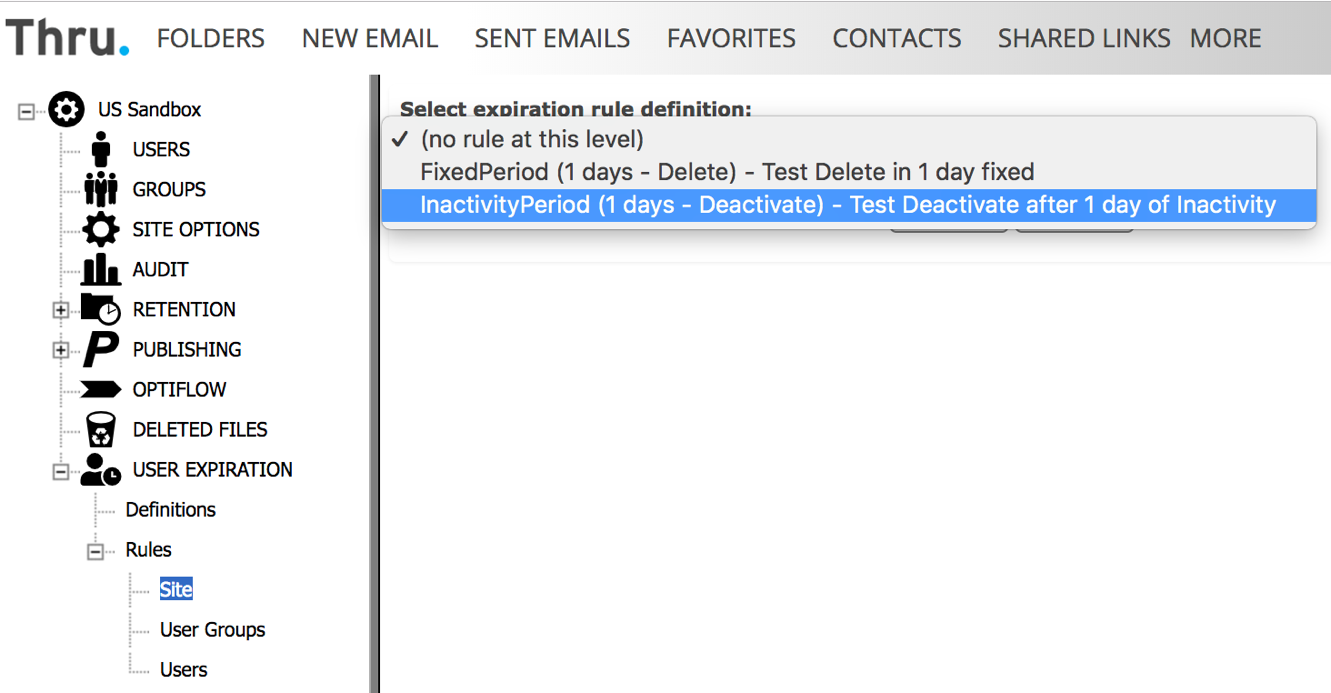This screenshot has height=693, width=1331.
Task: Click the Publishing P icon
Action: click(101, 349)
